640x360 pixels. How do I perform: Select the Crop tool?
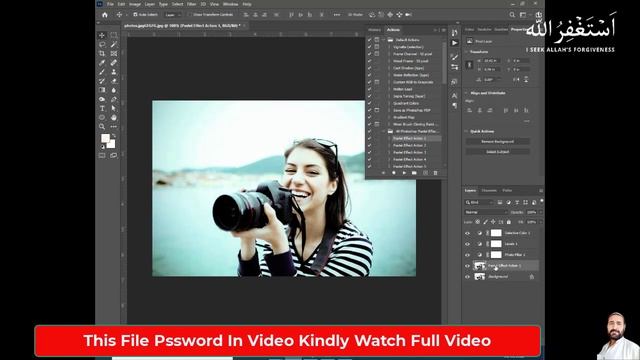[102, 53]
